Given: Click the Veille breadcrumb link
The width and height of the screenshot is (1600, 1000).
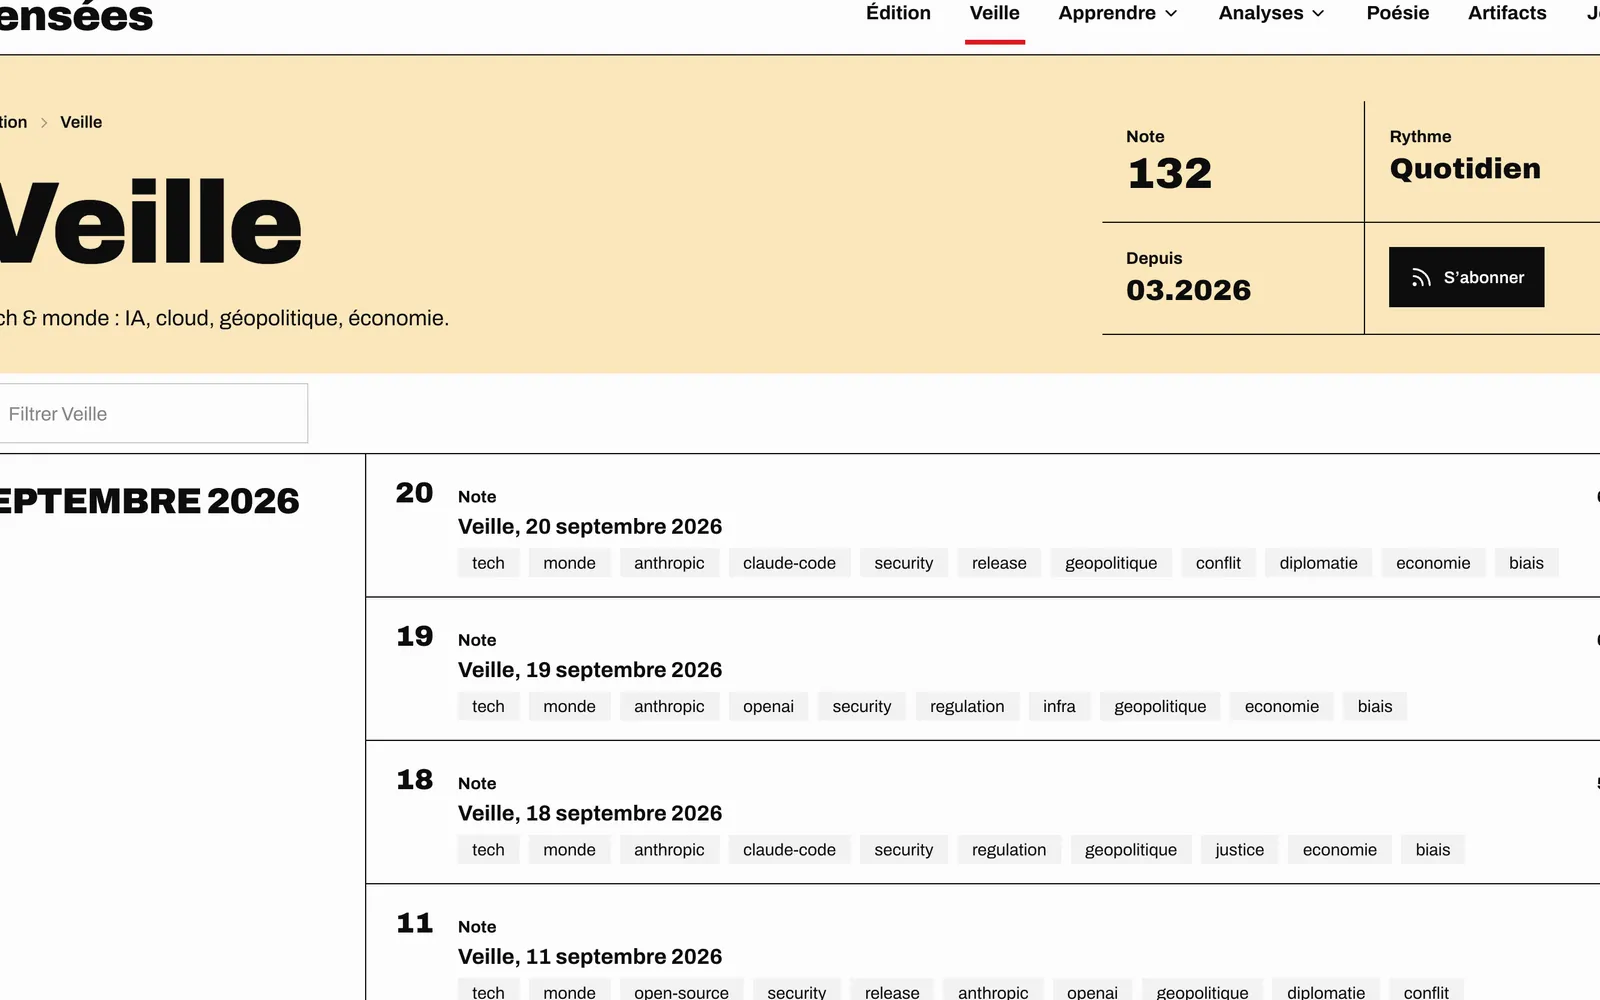Looking at the screenshot, I should 81,122.
